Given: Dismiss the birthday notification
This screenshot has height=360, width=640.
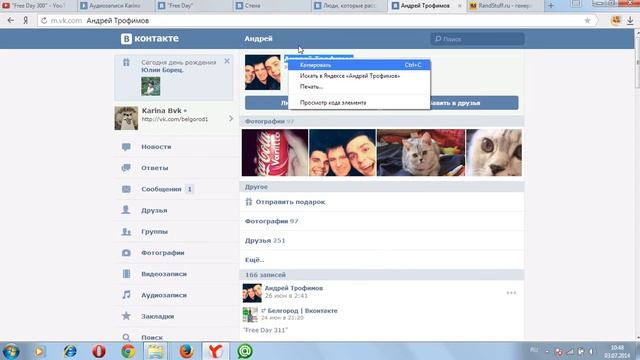Looking at the screenshot, I should [227, 61].
